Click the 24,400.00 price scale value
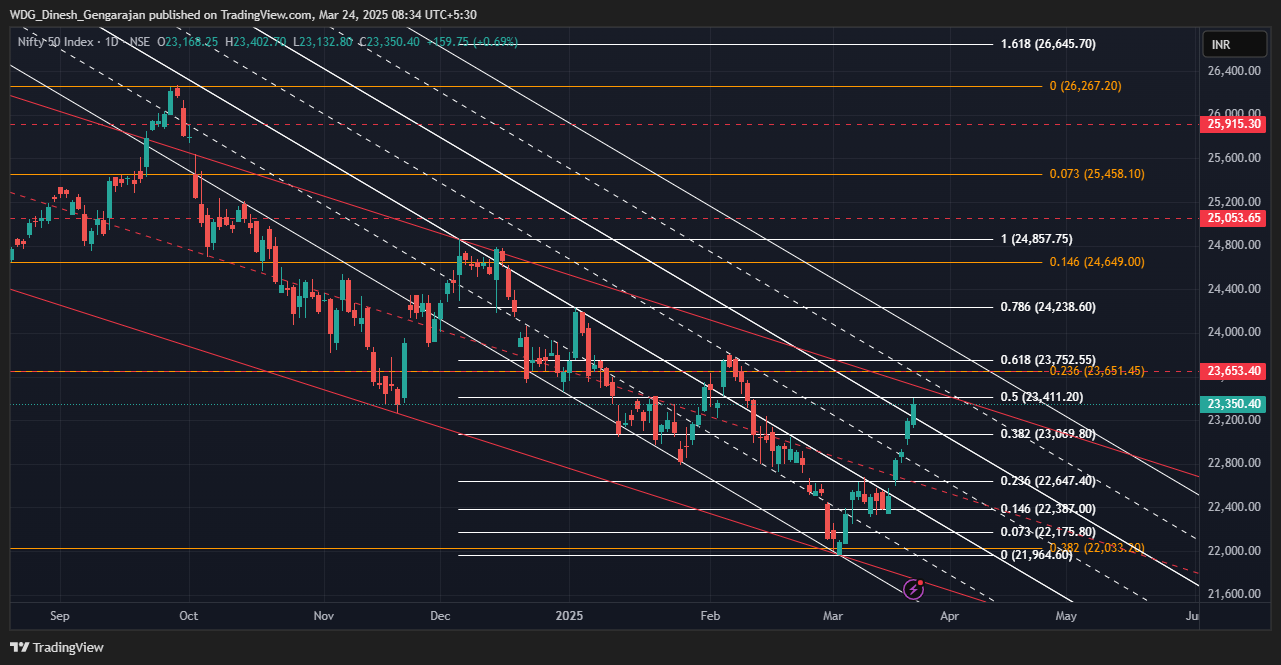 (1232, 289)
